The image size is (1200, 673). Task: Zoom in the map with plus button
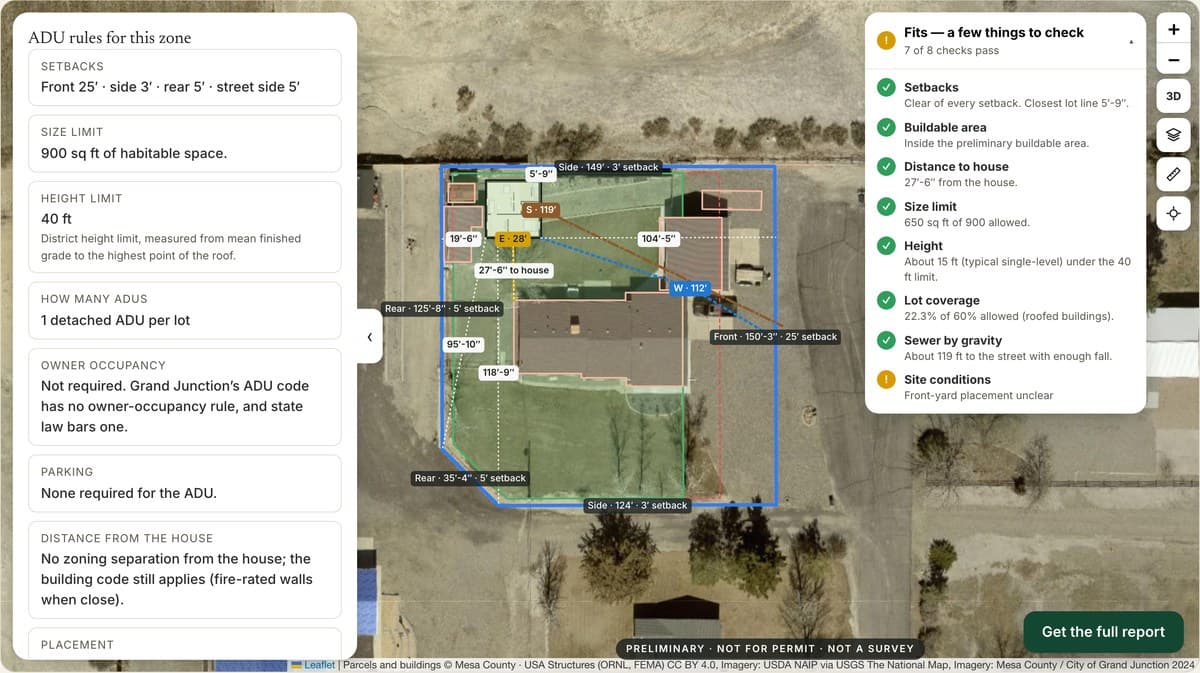point(1174,29)
